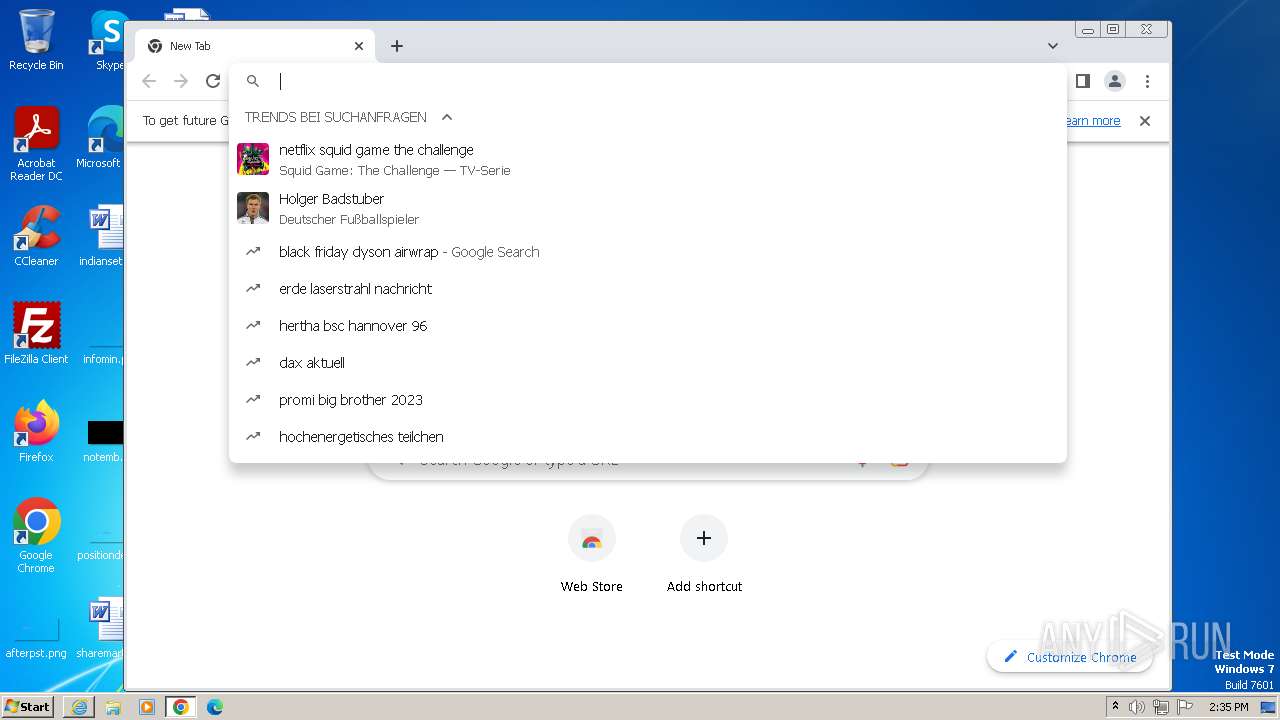
Task: Click the Chrome back arrow
Action: (x=149, y=81)
